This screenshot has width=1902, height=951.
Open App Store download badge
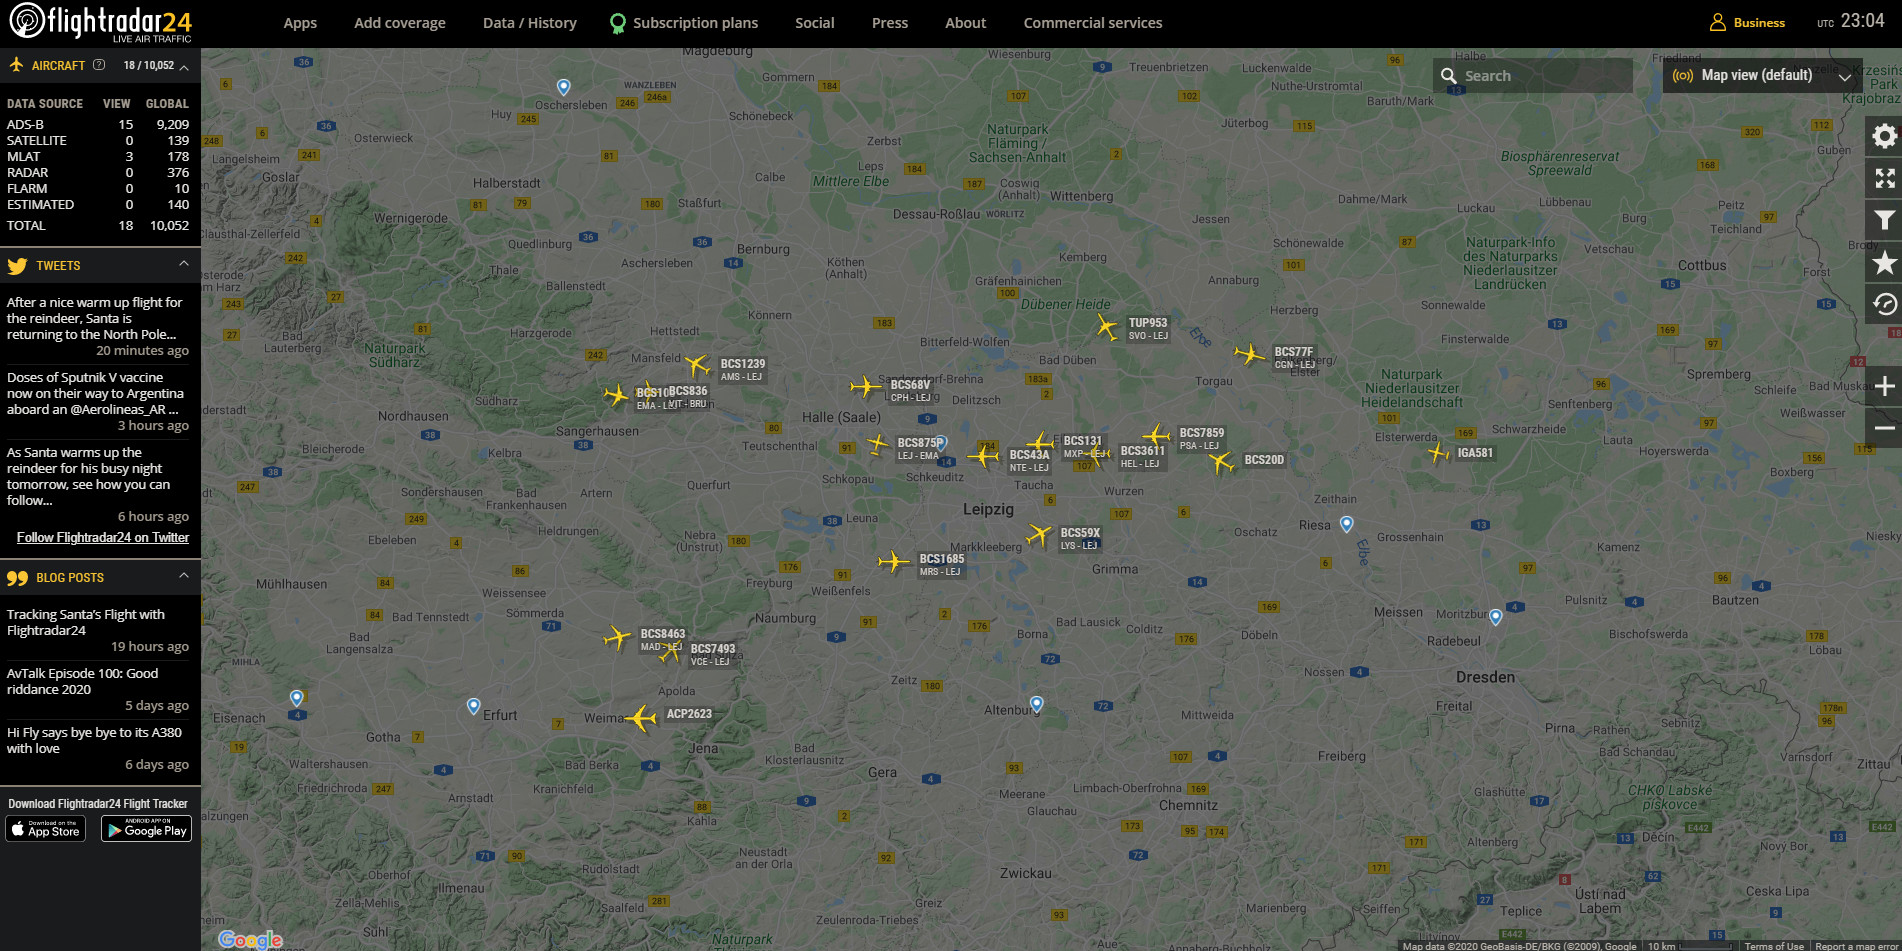tap(46, 829)
